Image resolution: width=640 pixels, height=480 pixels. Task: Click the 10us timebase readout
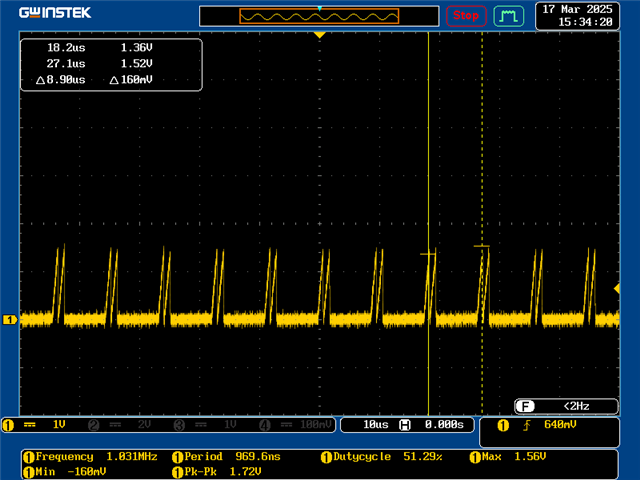[376, 425]
